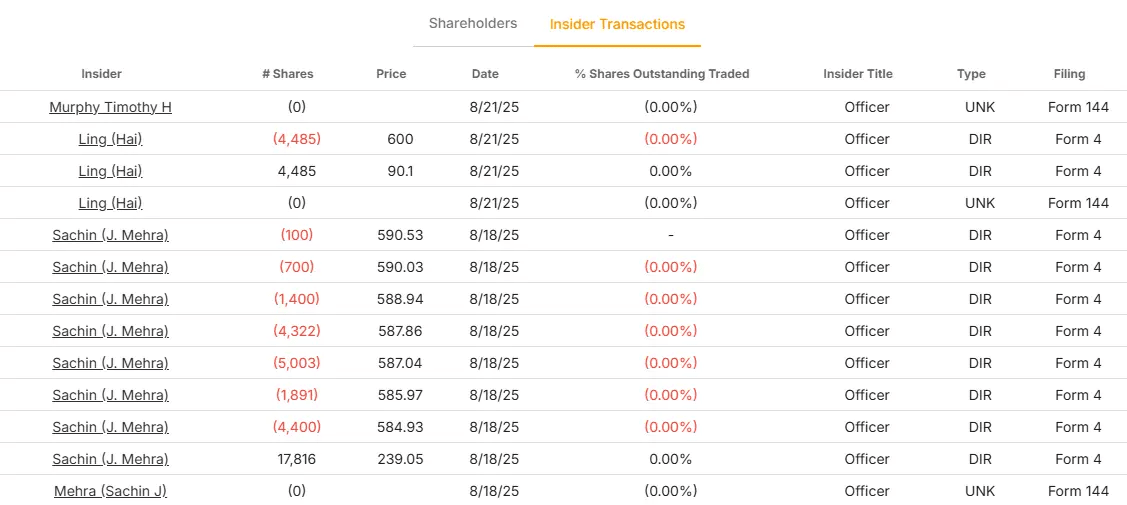
Task: Open Sachin (J. Mehra) in the 239.05 price row
Action: point(110,459)
